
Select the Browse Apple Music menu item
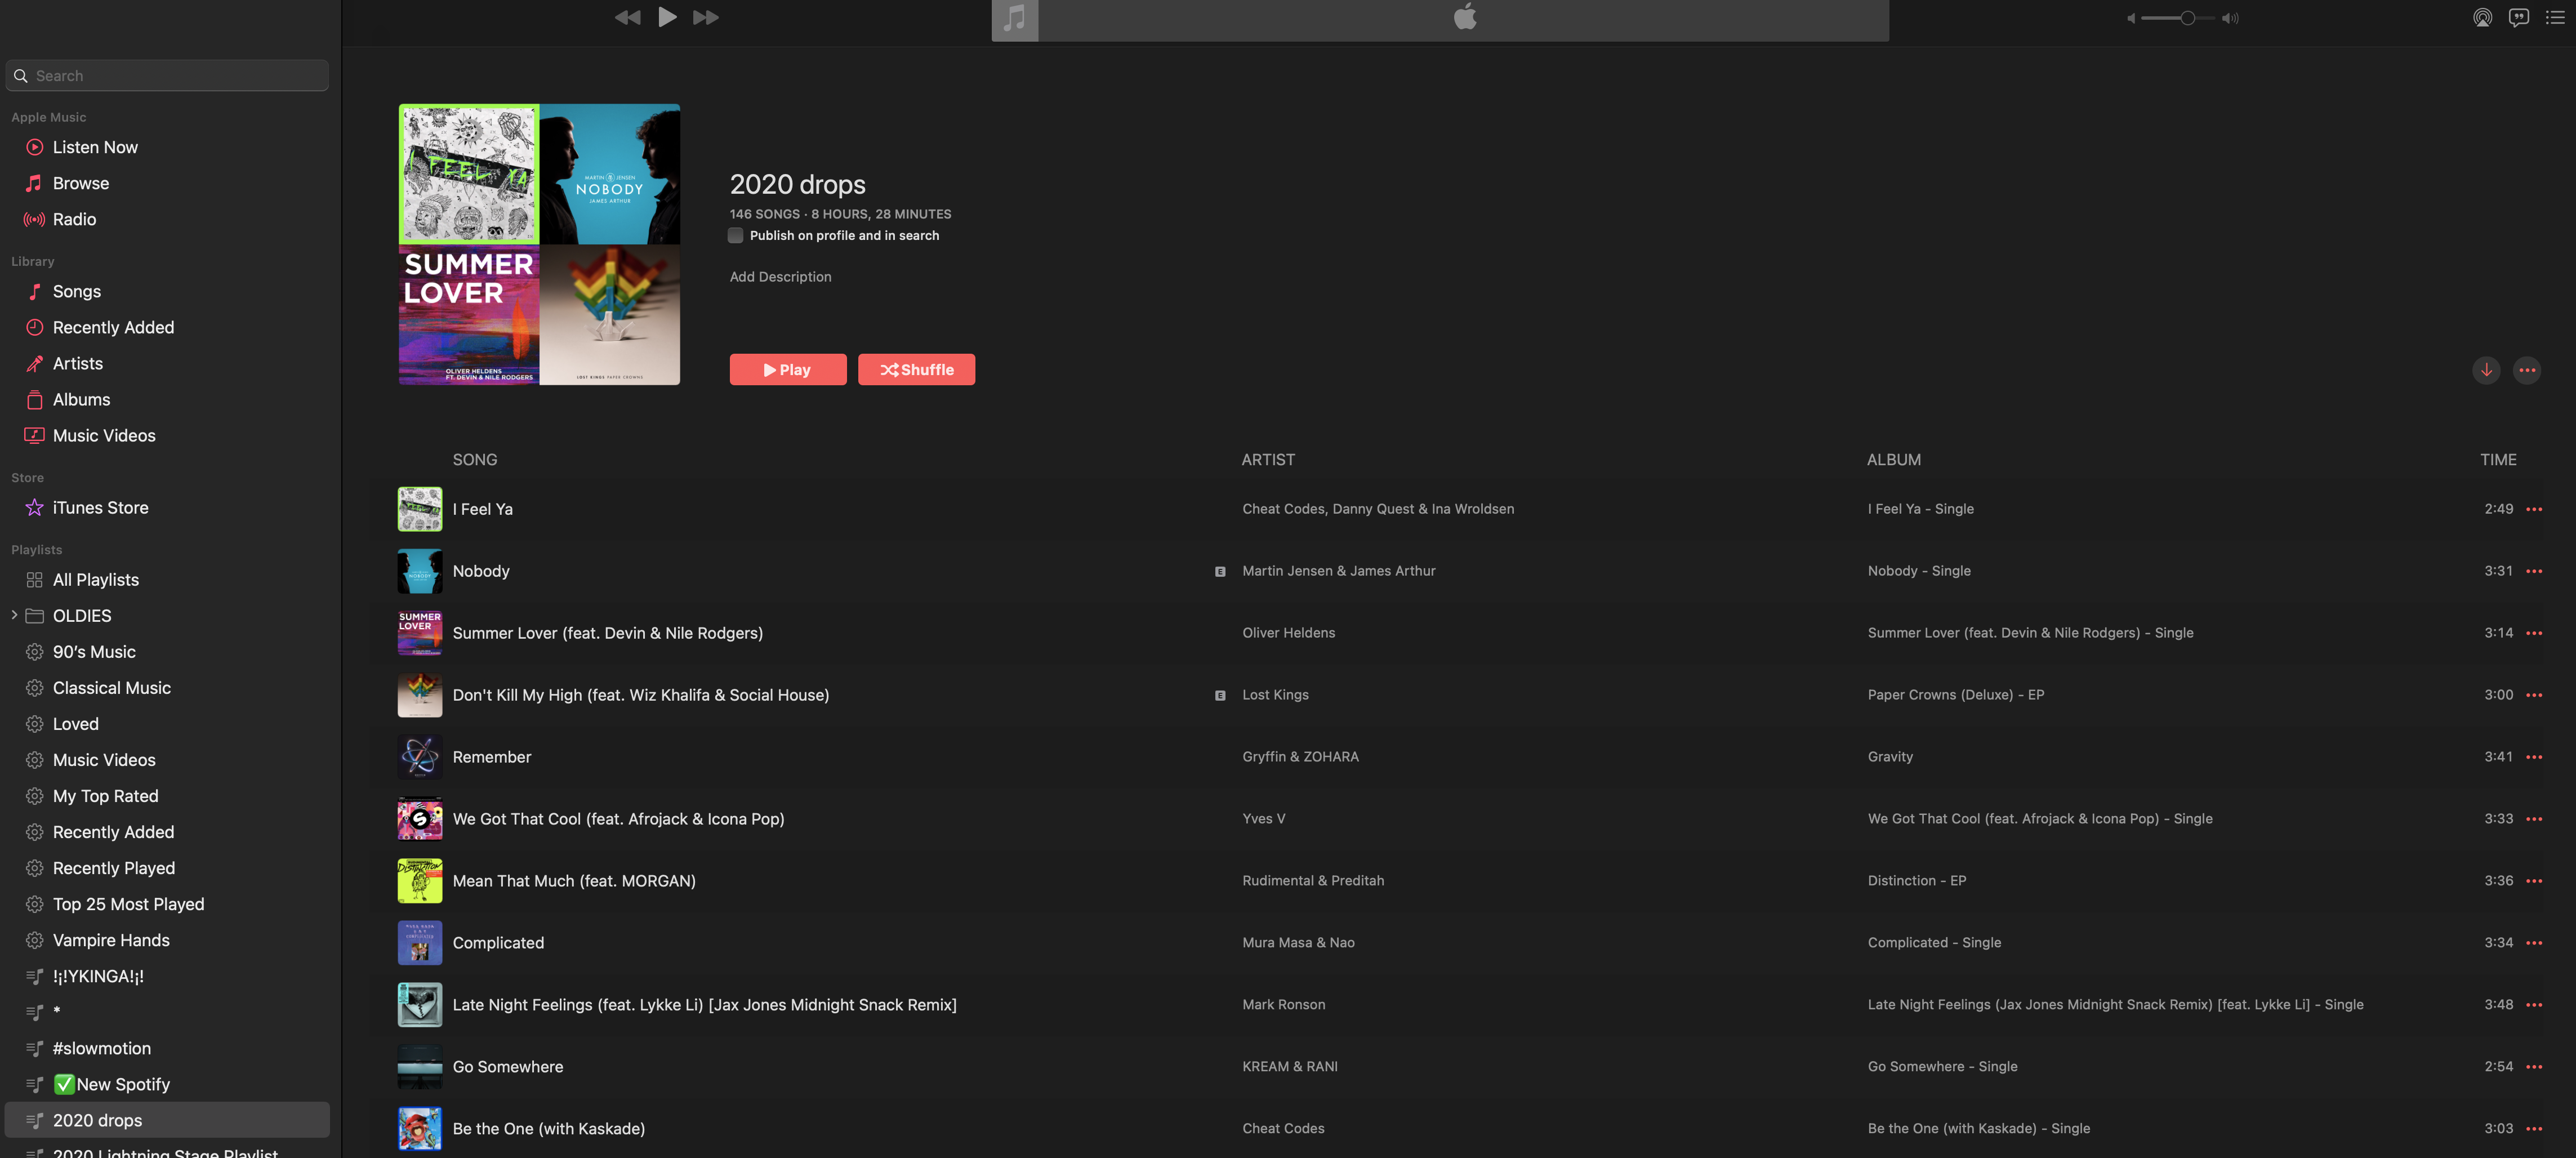[x=81, y=182]
